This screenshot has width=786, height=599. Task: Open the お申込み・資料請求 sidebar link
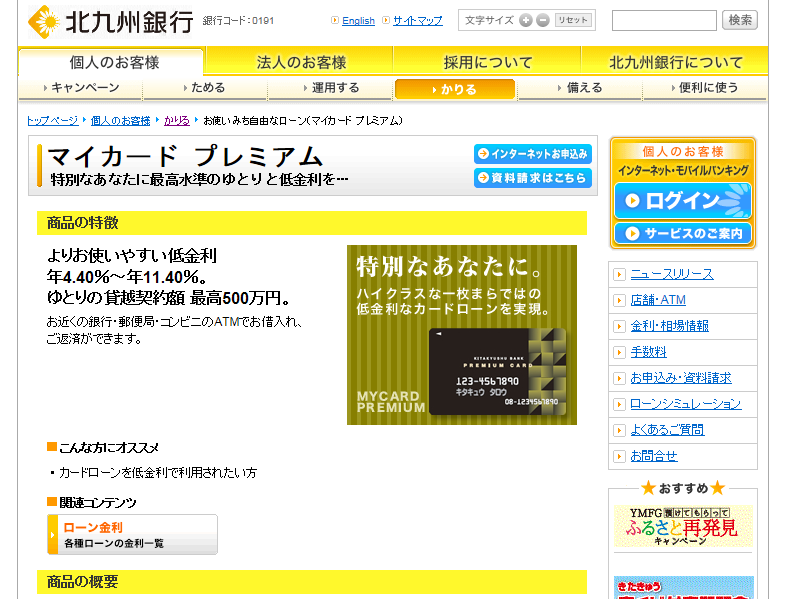point(681,377)
